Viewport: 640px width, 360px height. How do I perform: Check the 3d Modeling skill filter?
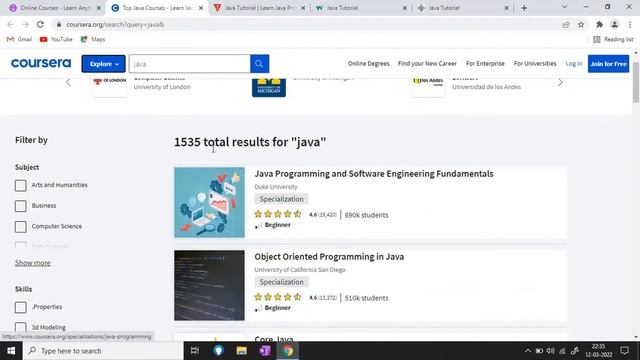21,327
